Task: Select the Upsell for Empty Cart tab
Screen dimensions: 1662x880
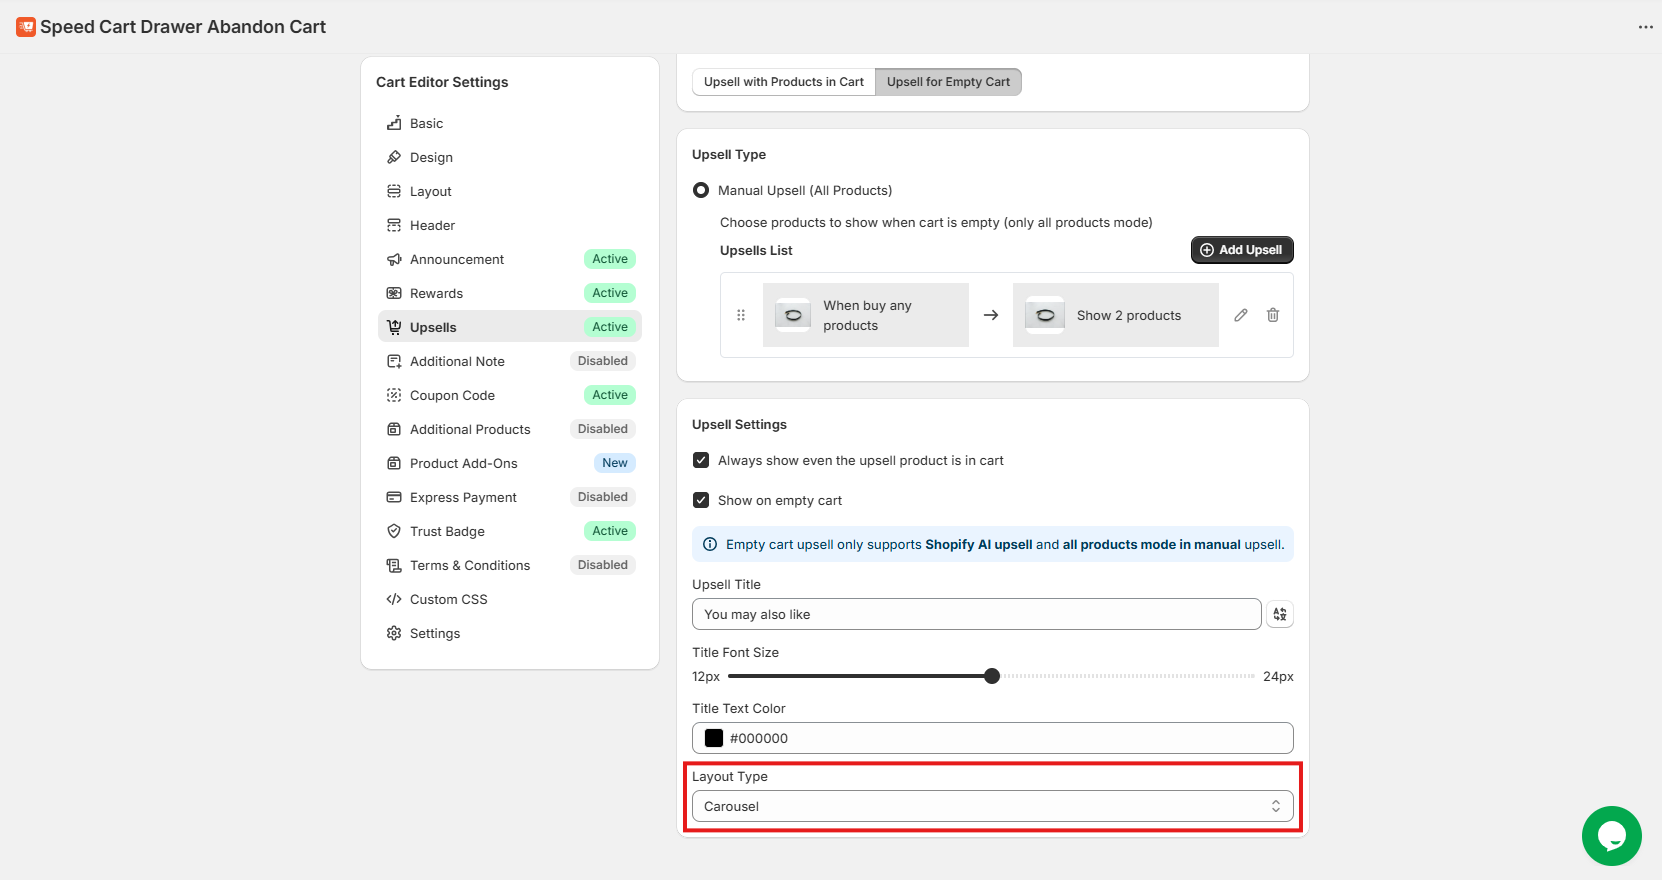Action: [948, 82]
